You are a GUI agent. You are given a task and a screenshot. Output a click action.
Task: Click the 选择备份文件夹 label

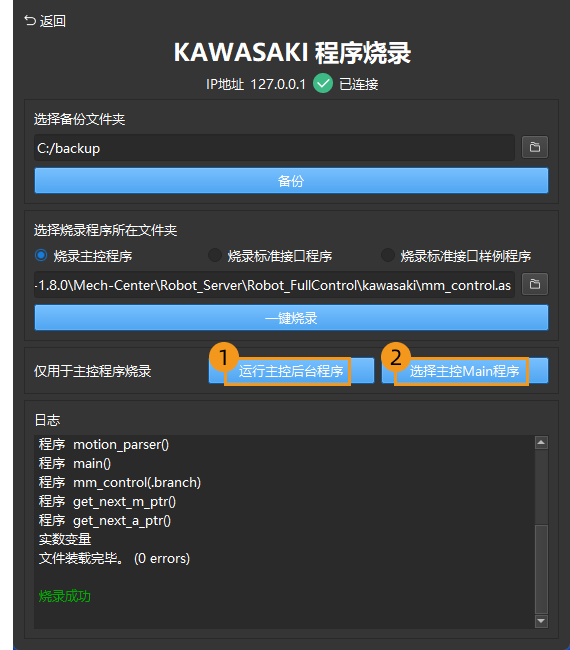[80, 119]
